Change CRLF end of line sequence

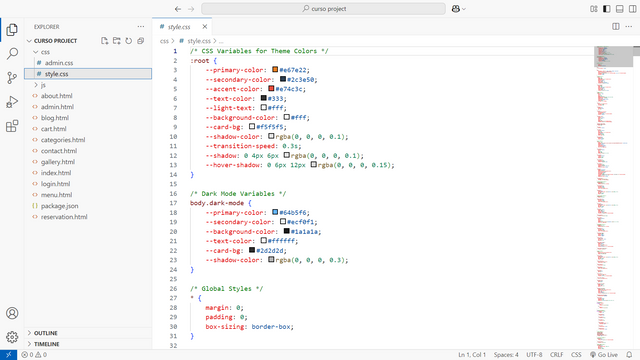[x=556, y=355]
